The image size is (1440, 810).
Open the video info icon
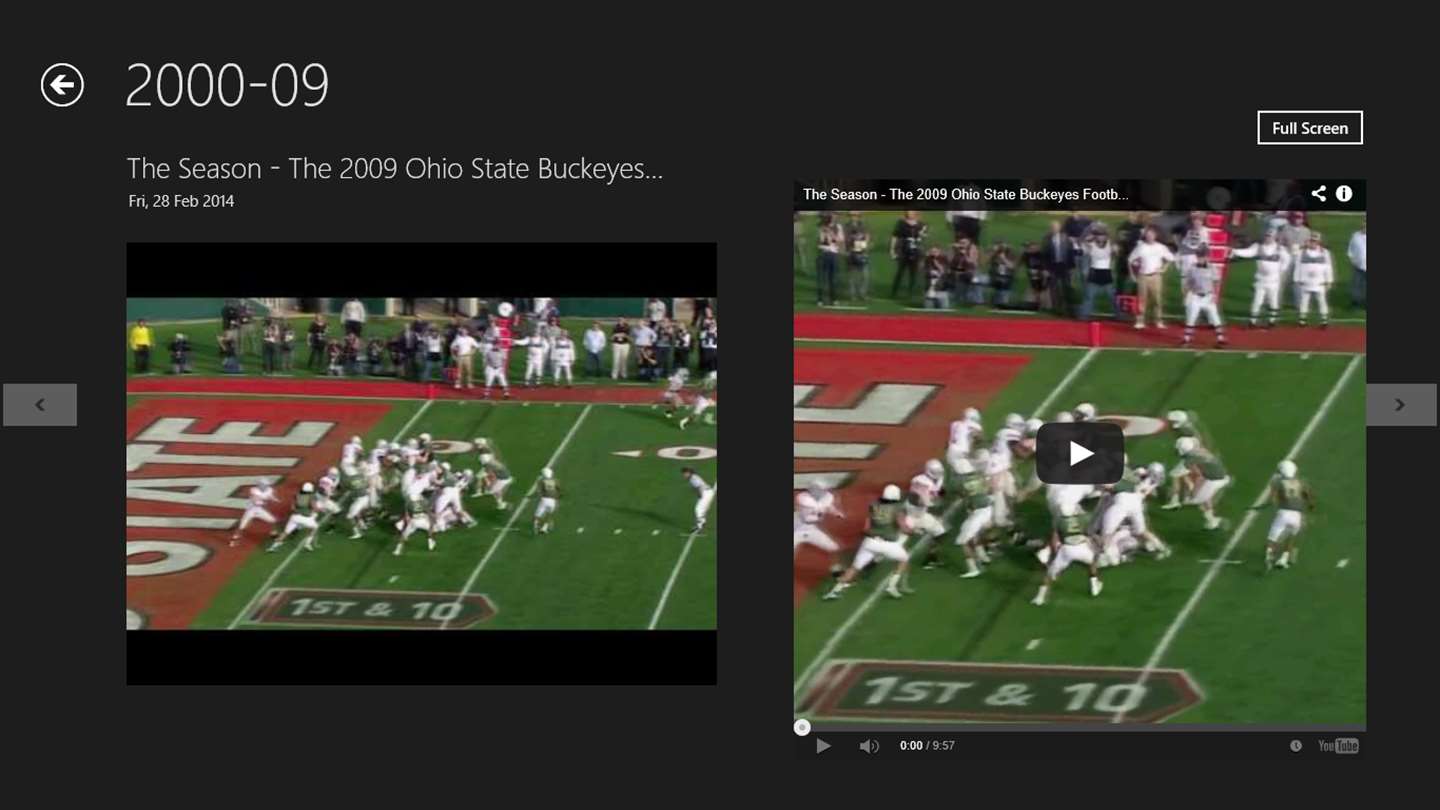[1344, 194]
